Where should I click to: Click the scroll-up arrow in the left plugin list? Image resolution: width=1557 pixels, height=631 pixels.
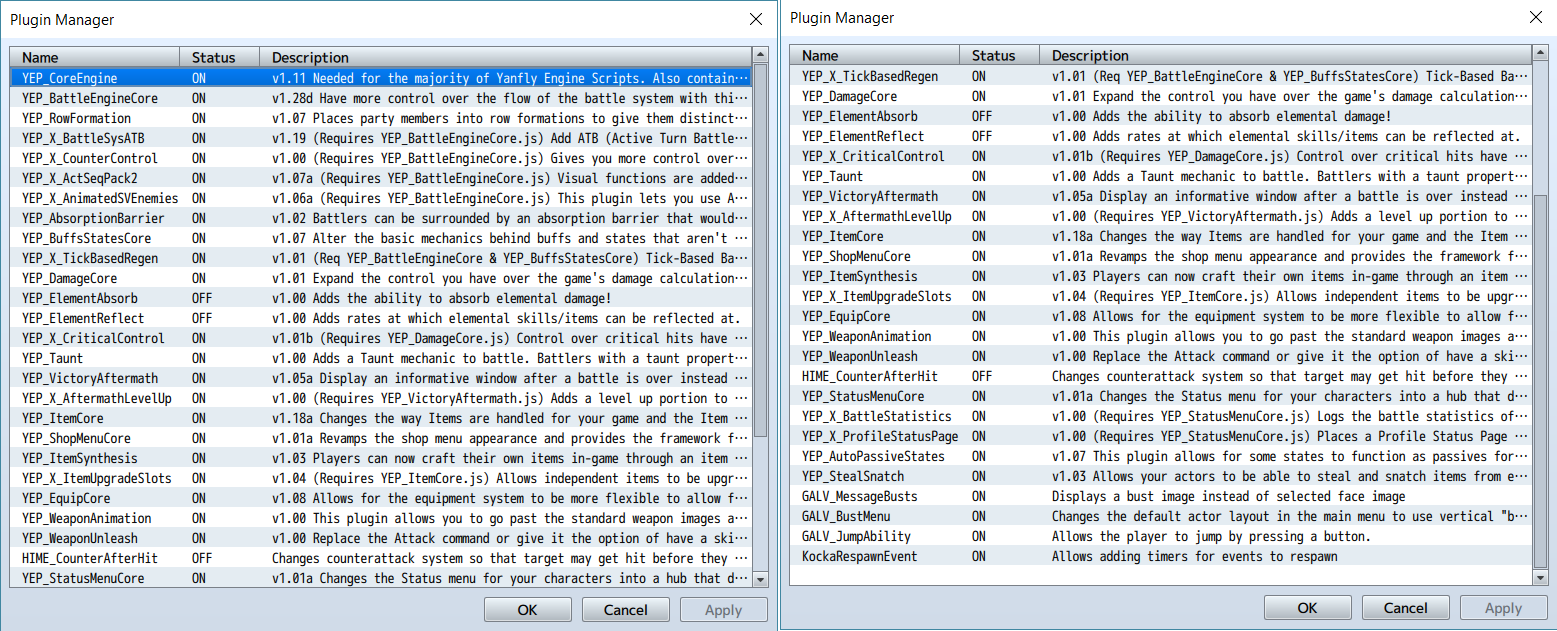tap(760, 56)
